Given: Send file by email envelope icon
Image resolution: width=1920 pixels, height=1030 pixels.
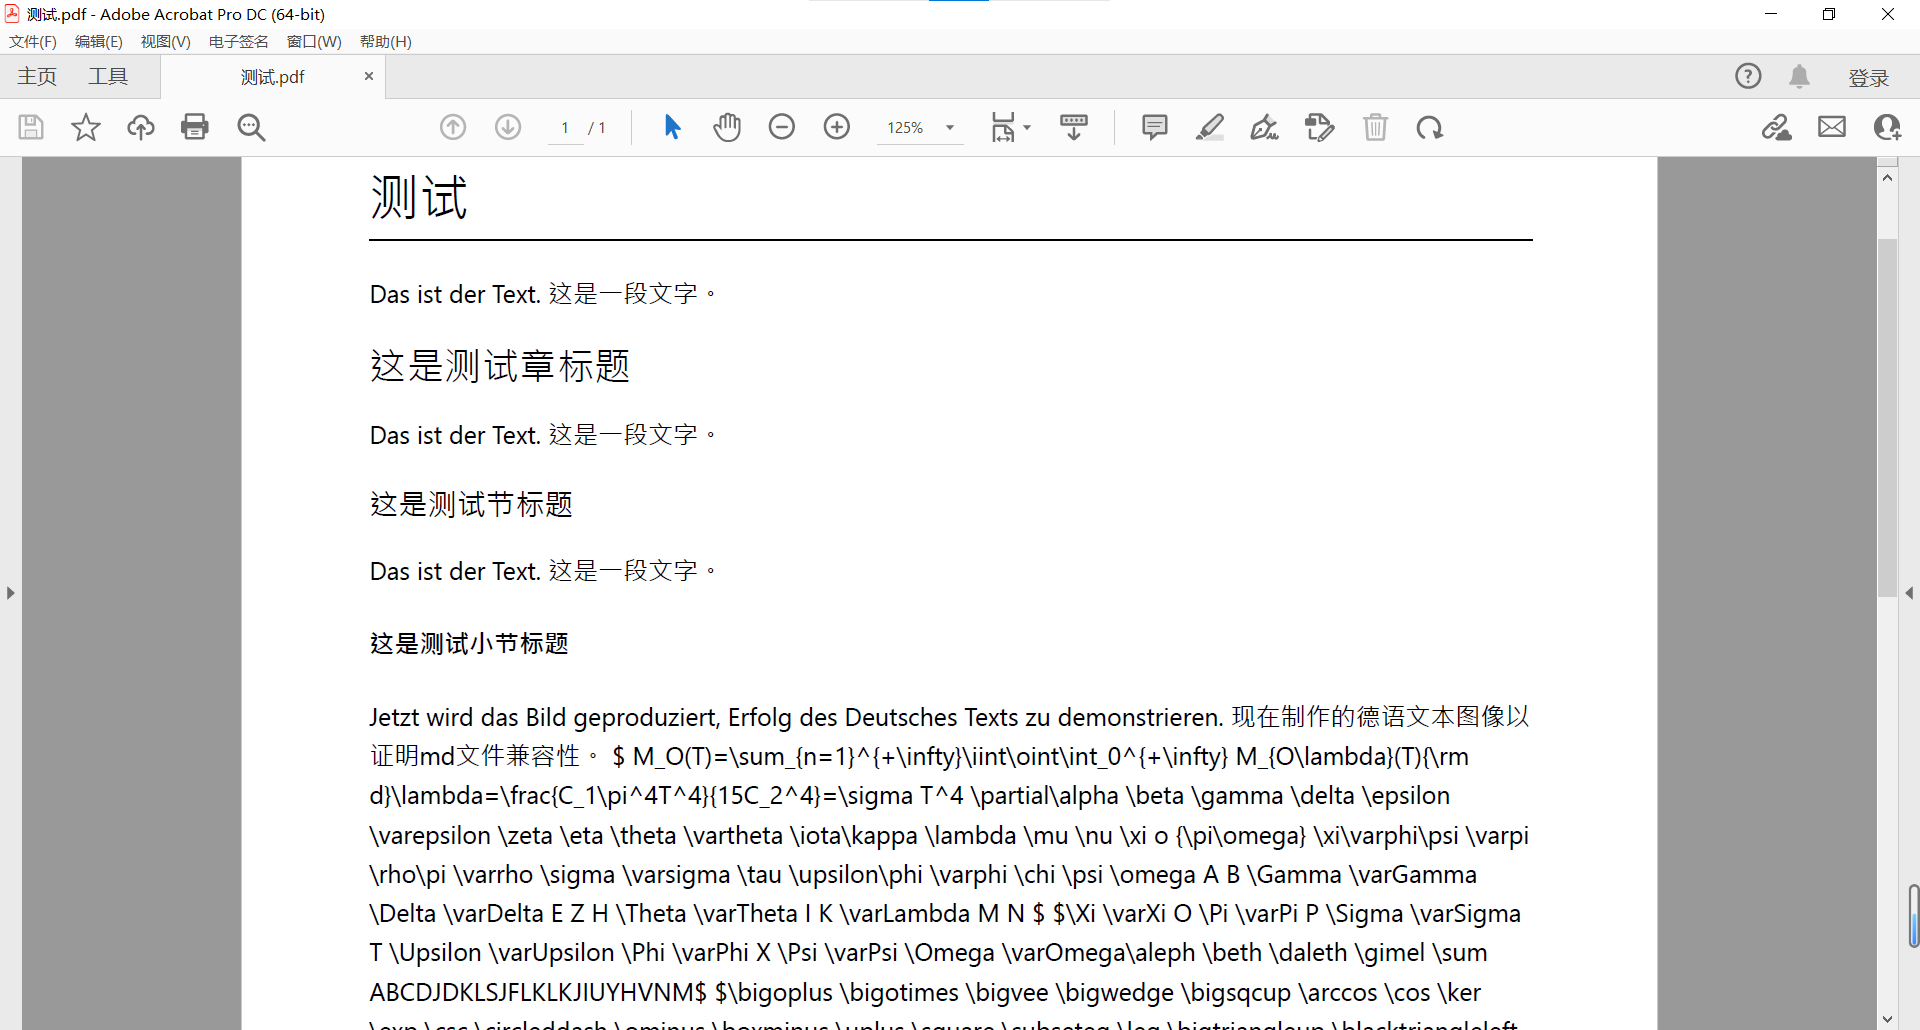Looking at the screenshot, I should (x=1832, y=127).
